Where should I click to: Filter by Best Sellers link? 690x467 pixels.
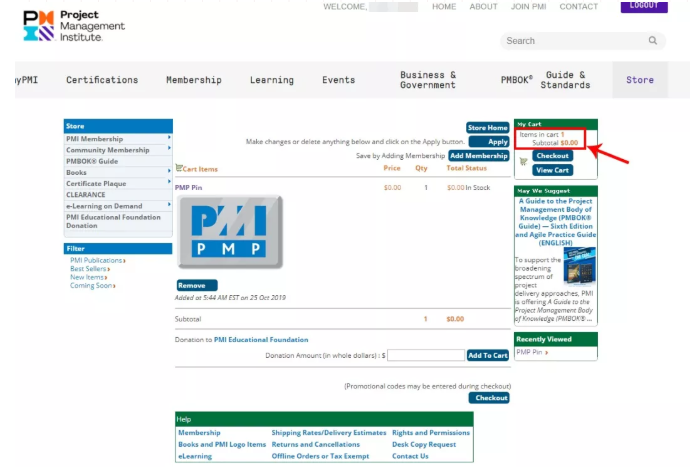coord(89,269)
